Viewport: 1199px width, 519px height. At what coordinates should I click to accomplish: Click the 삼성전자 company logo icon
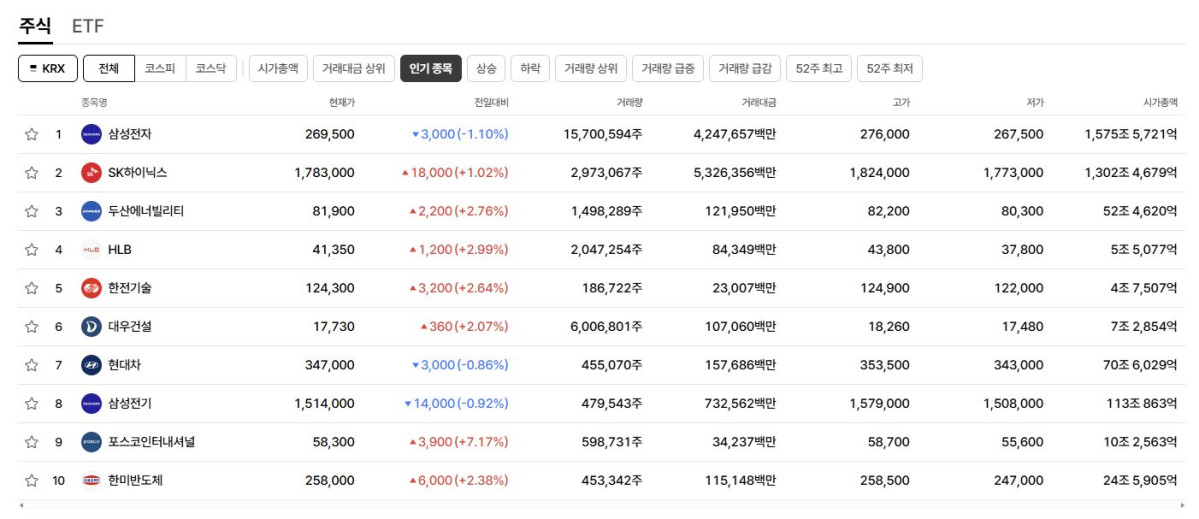click(91, 135)
